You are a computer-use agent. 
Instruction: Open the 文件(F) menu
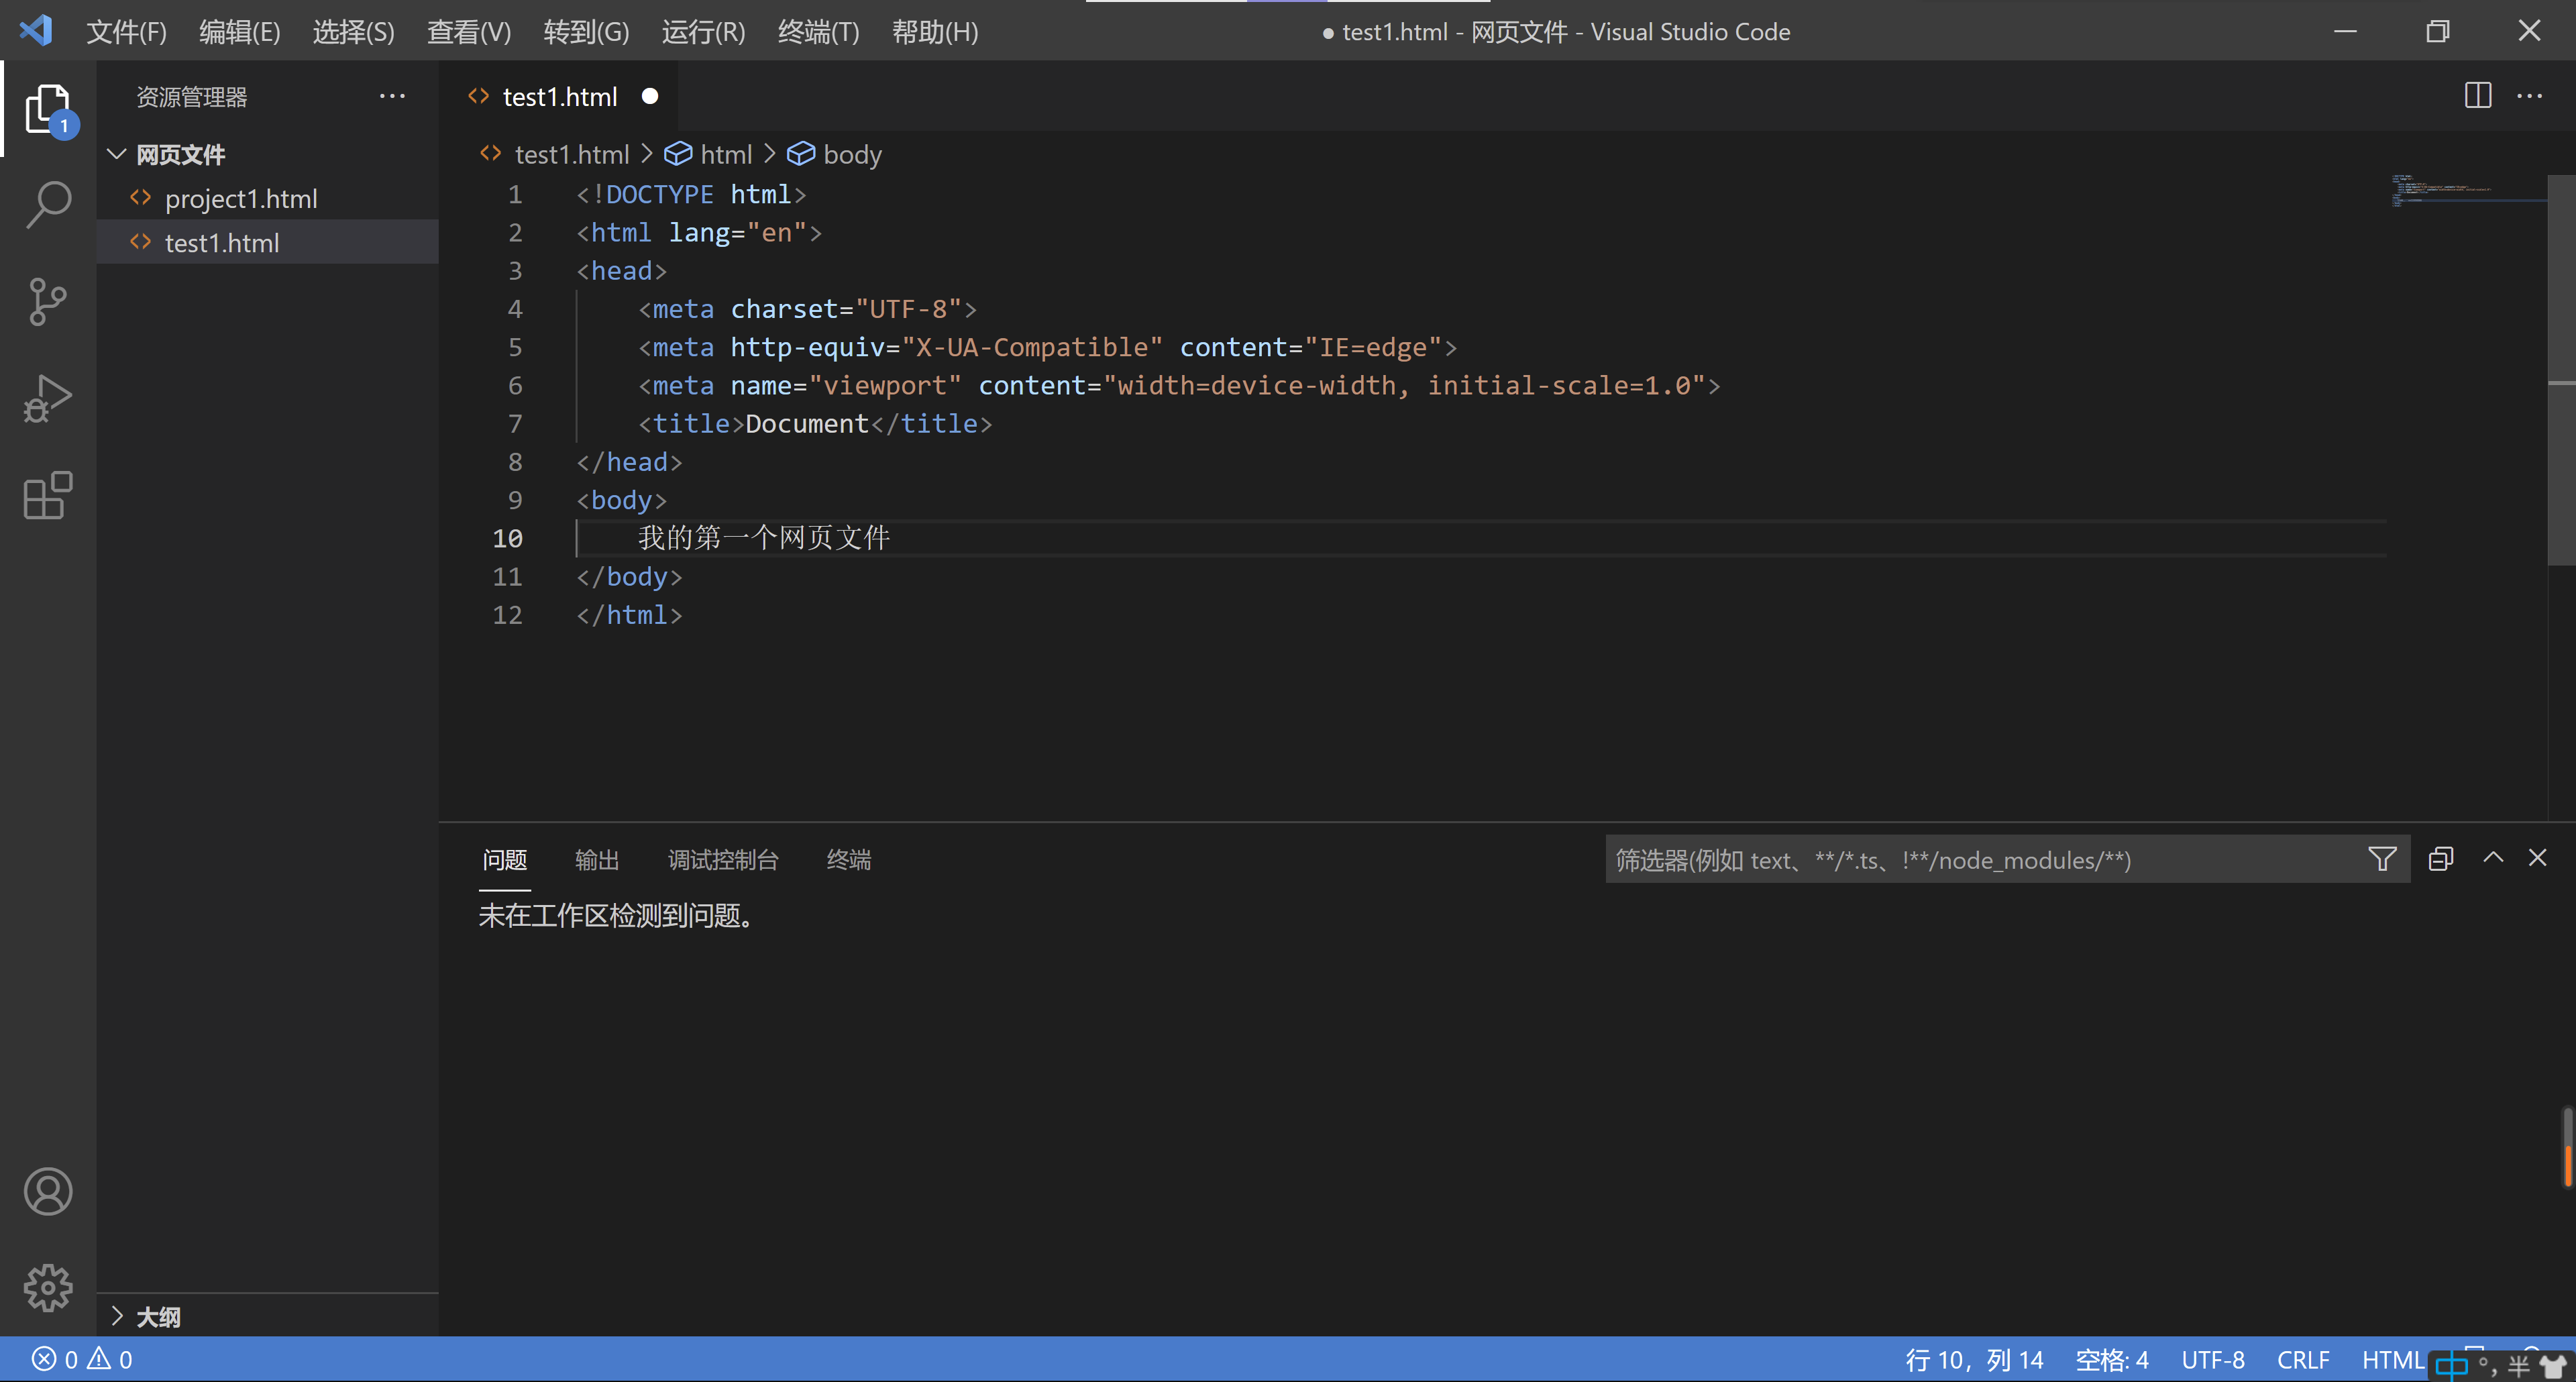(126, 31)
